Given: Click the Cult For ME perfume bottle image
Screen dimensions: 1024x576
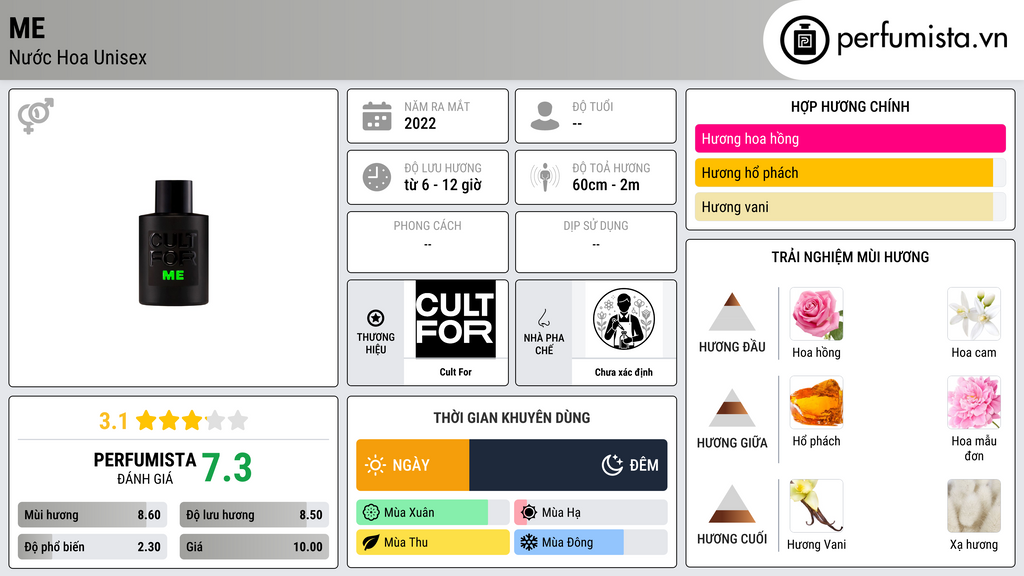Looking at the screenshot, I should (174, 243).
